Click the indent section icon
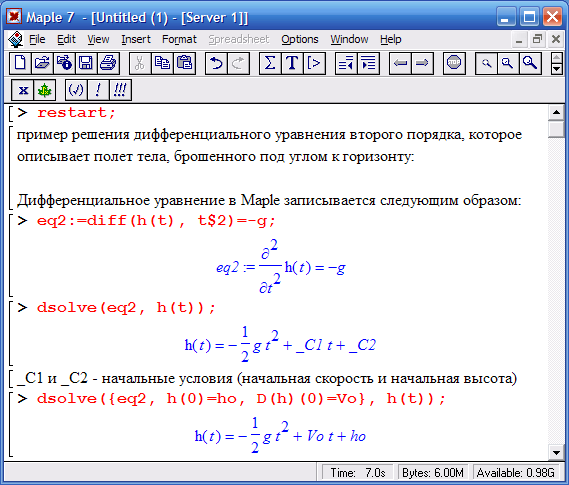The height and width of the screenshot is (485, 569). point(369,63)
